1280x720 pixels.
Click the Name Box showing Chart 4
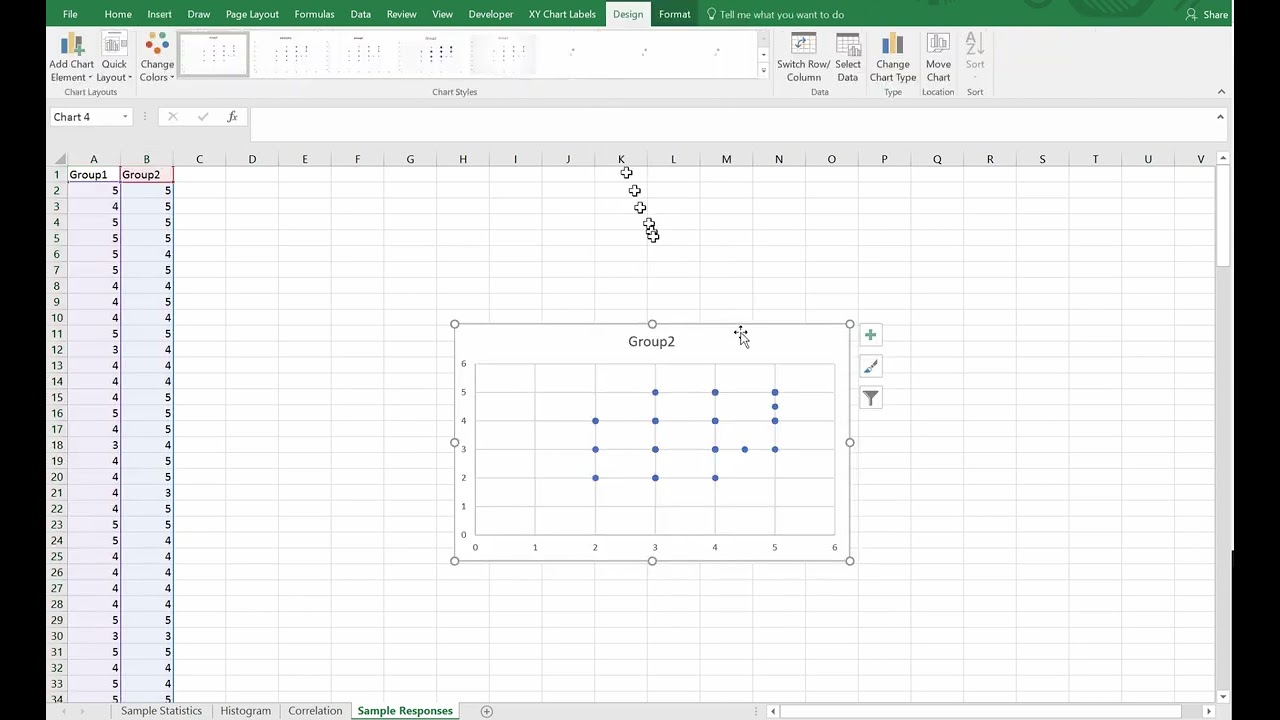[x=85, y=117]
